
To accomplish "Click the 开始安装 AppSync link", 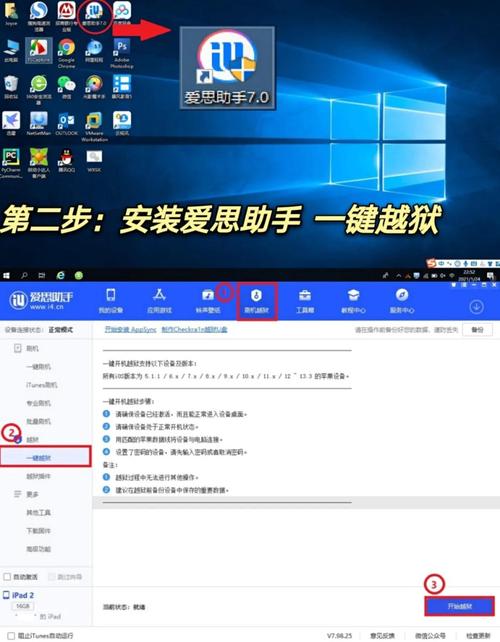I will pos(131,329).
